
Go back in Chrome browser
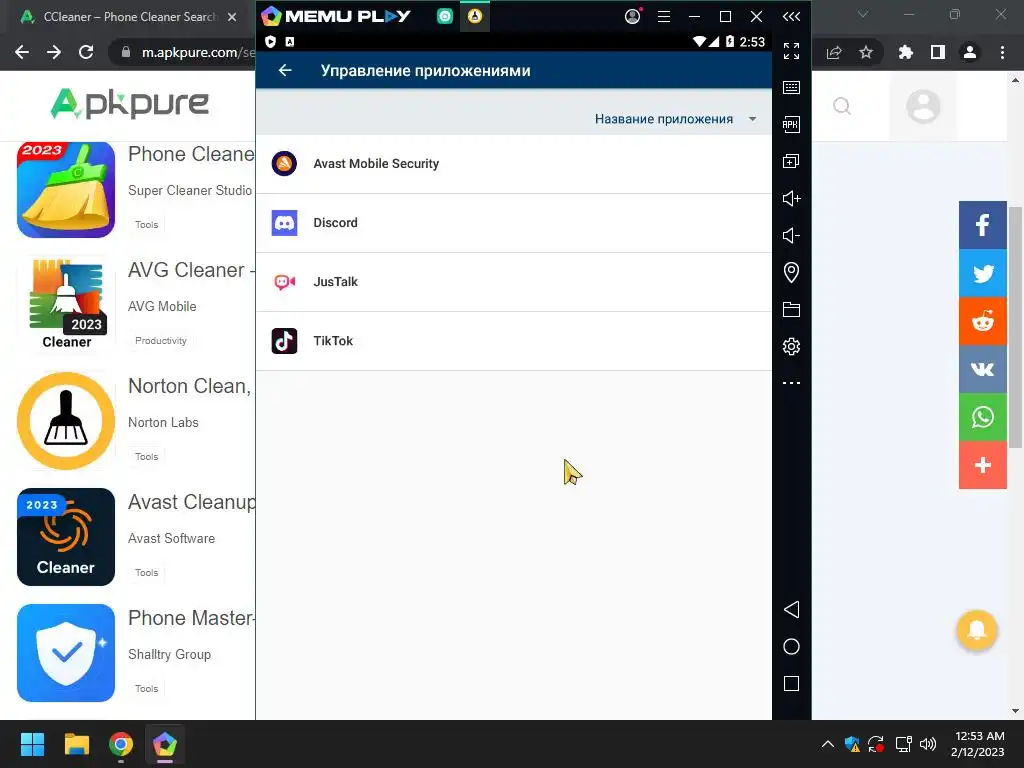22,52
